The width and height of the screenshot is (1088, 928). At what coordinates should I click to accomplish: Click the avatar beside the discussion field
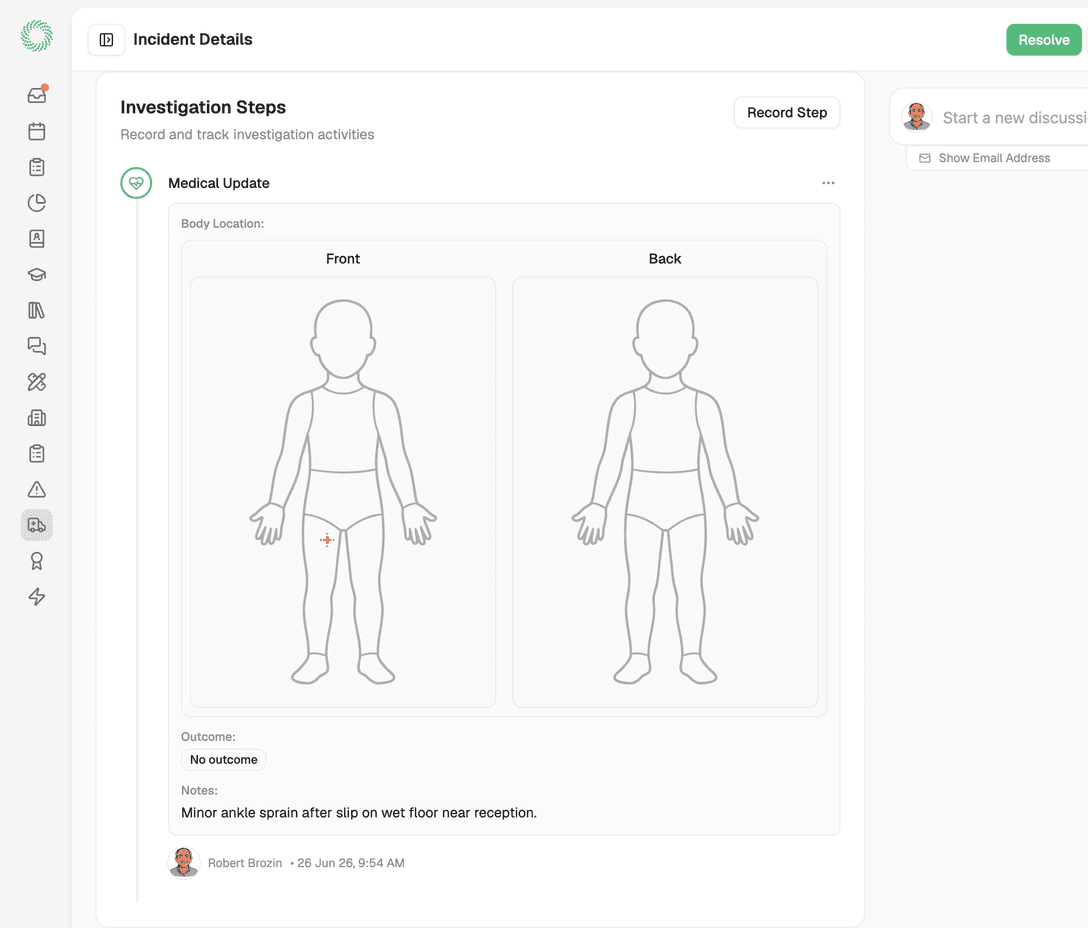tap(917, 117)
